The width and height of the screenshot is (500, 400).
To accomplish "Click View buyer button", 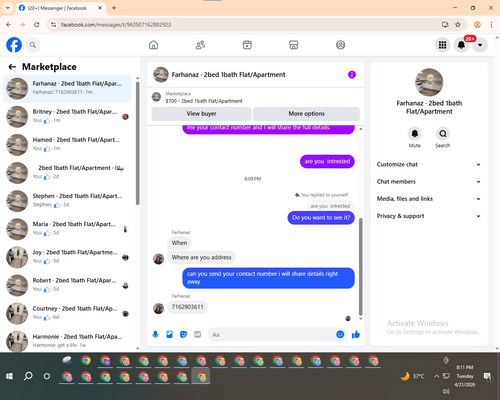I will coord(201,114).
